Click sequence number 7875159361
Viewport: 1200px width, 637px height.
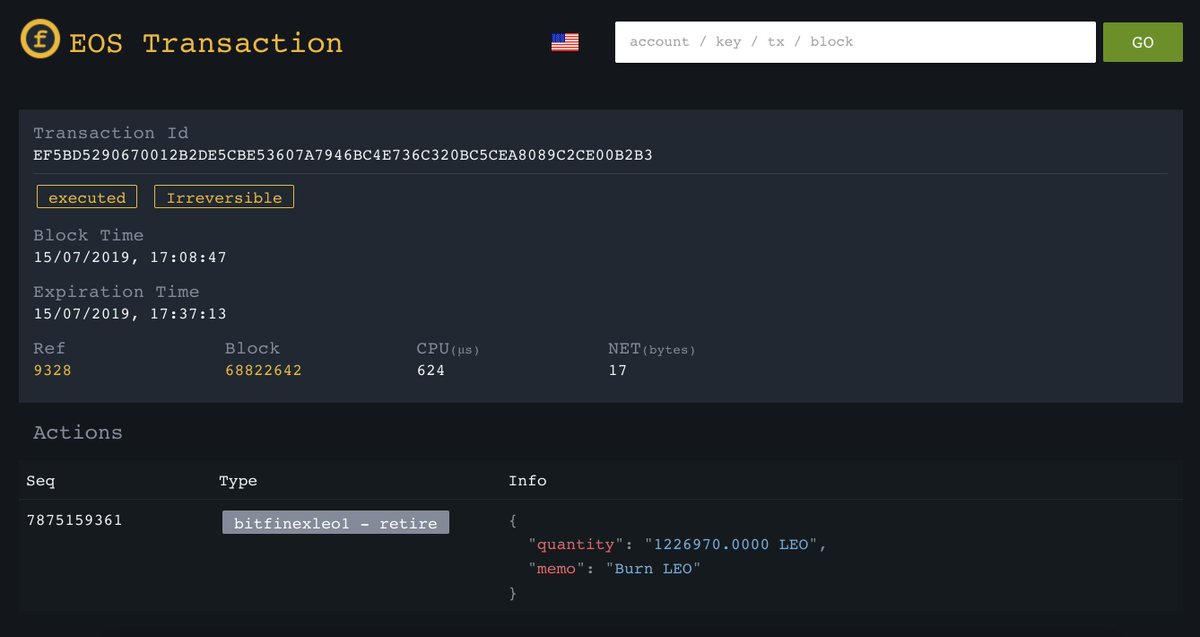pyautogui.click(x=74, y=520)
